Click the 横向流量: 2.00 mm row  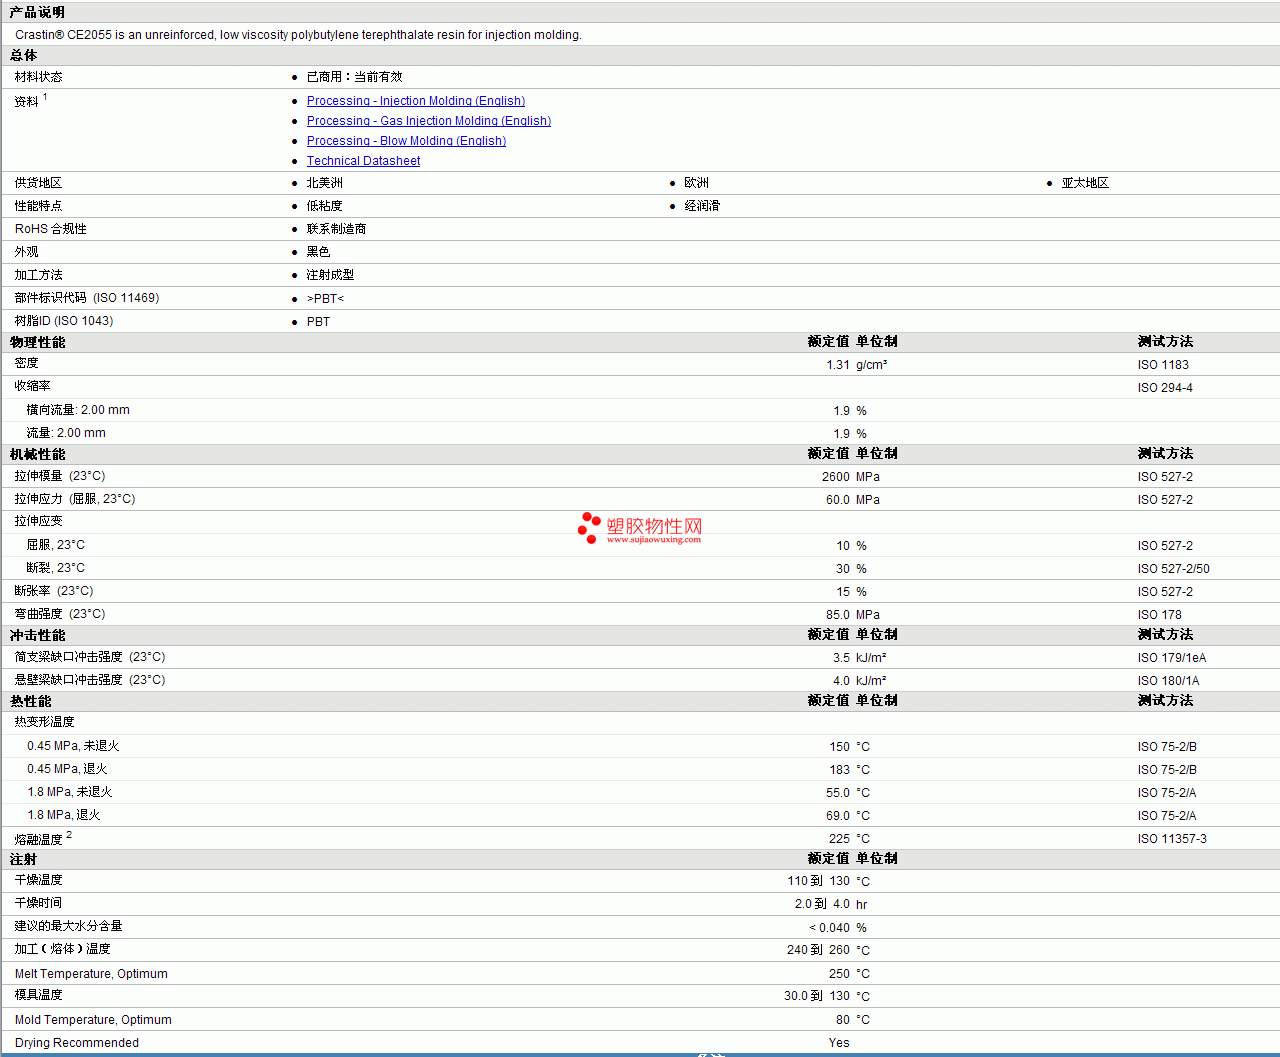(x=78, y=410)
